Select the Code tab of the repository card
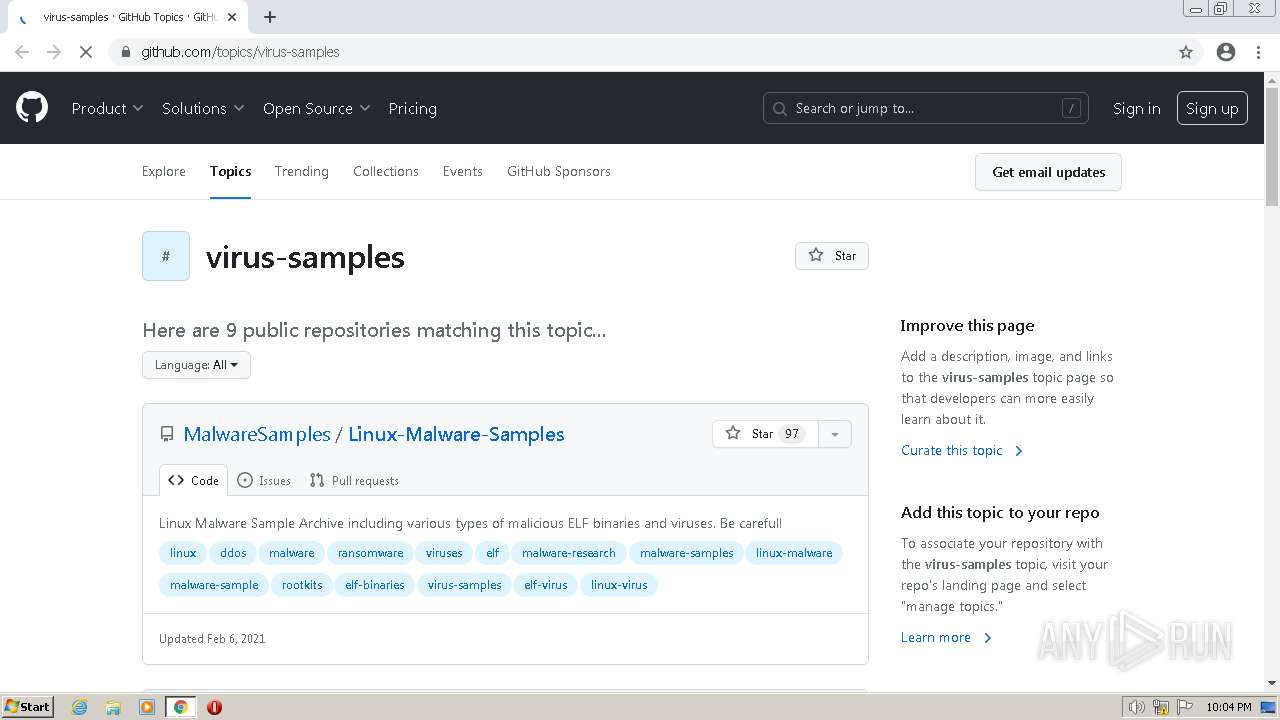 (x=193, y=480)
